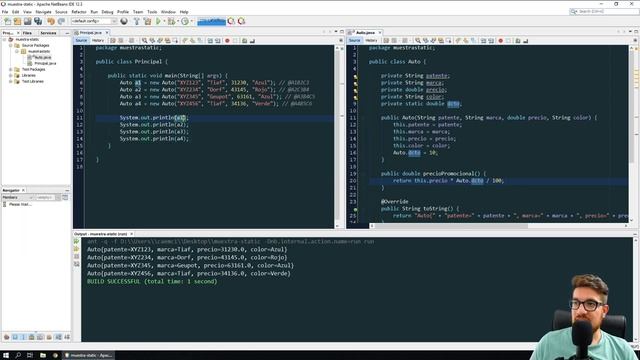The image size is (640, 360).
Task: Click the Windows Start button
Action: pos(6,356)
